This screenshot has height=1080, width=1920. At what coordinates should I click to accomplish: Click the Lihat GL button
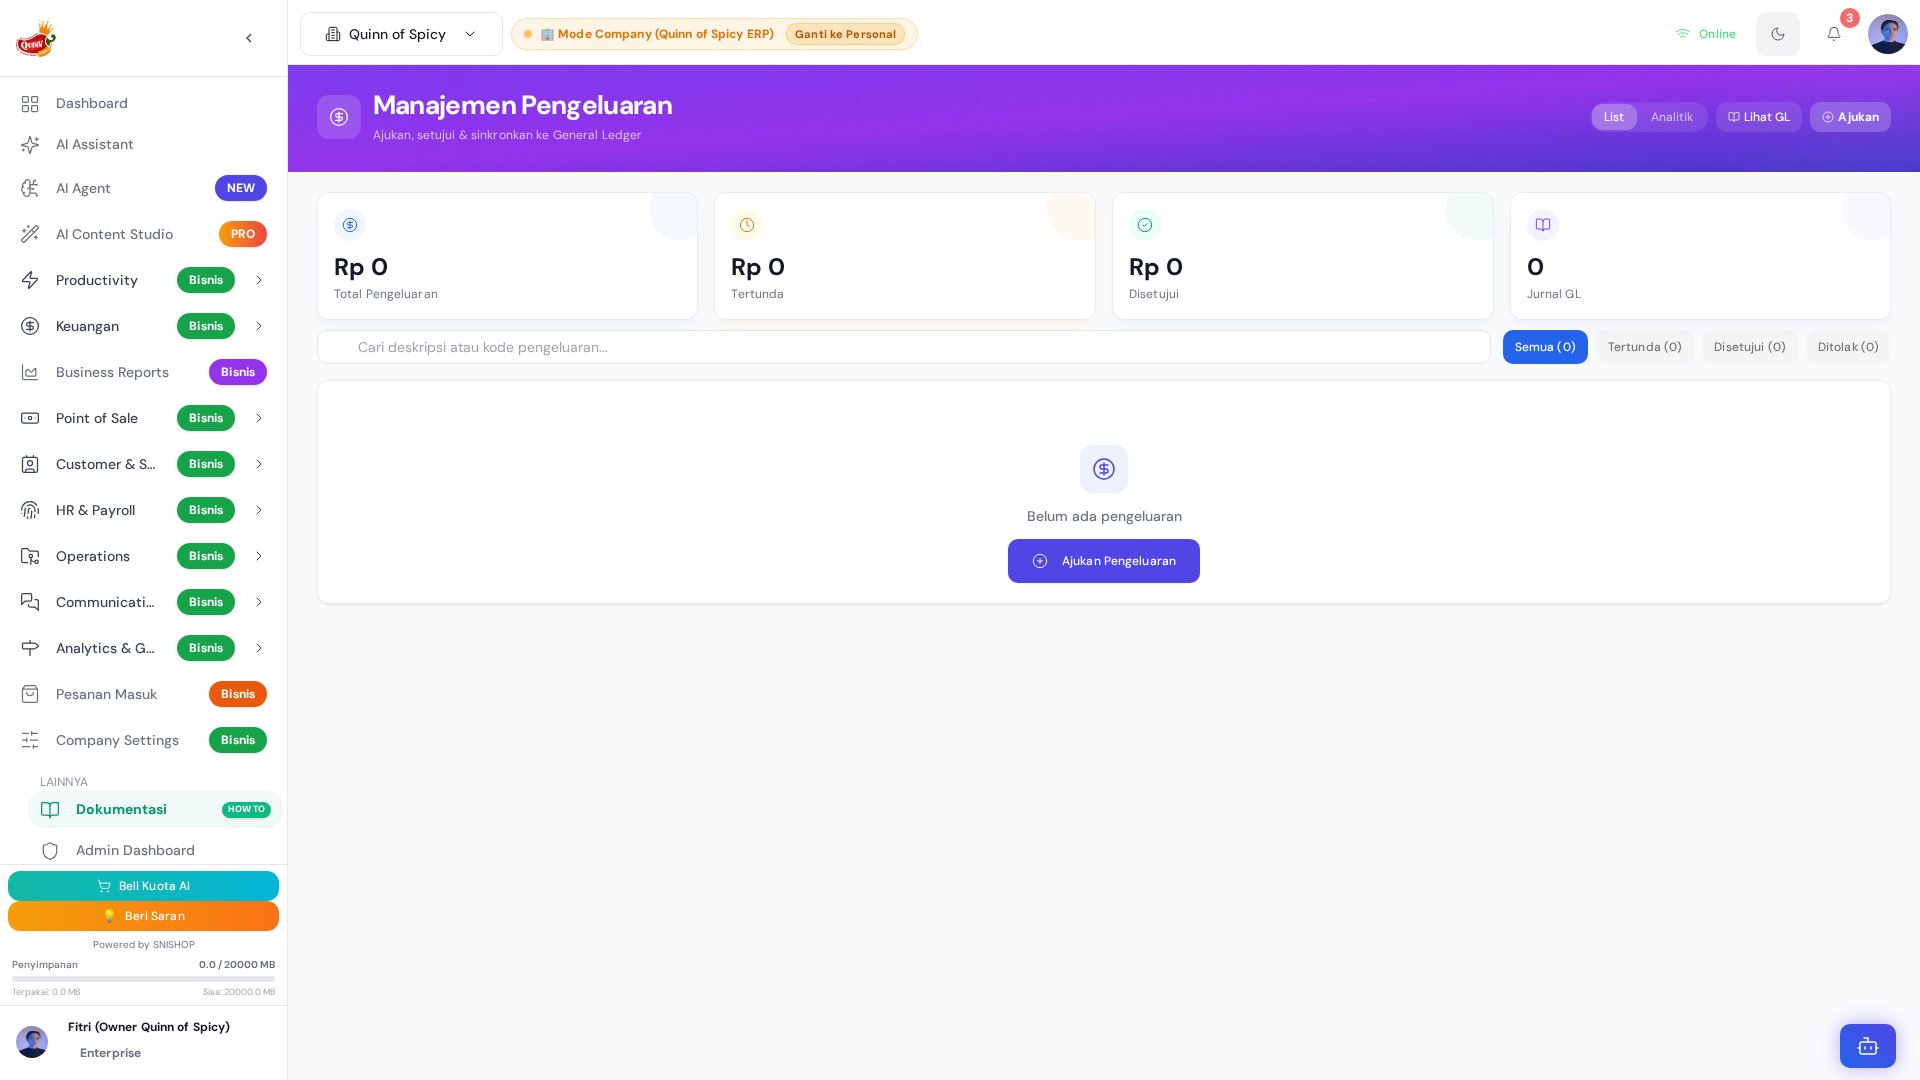(1759, 117)
